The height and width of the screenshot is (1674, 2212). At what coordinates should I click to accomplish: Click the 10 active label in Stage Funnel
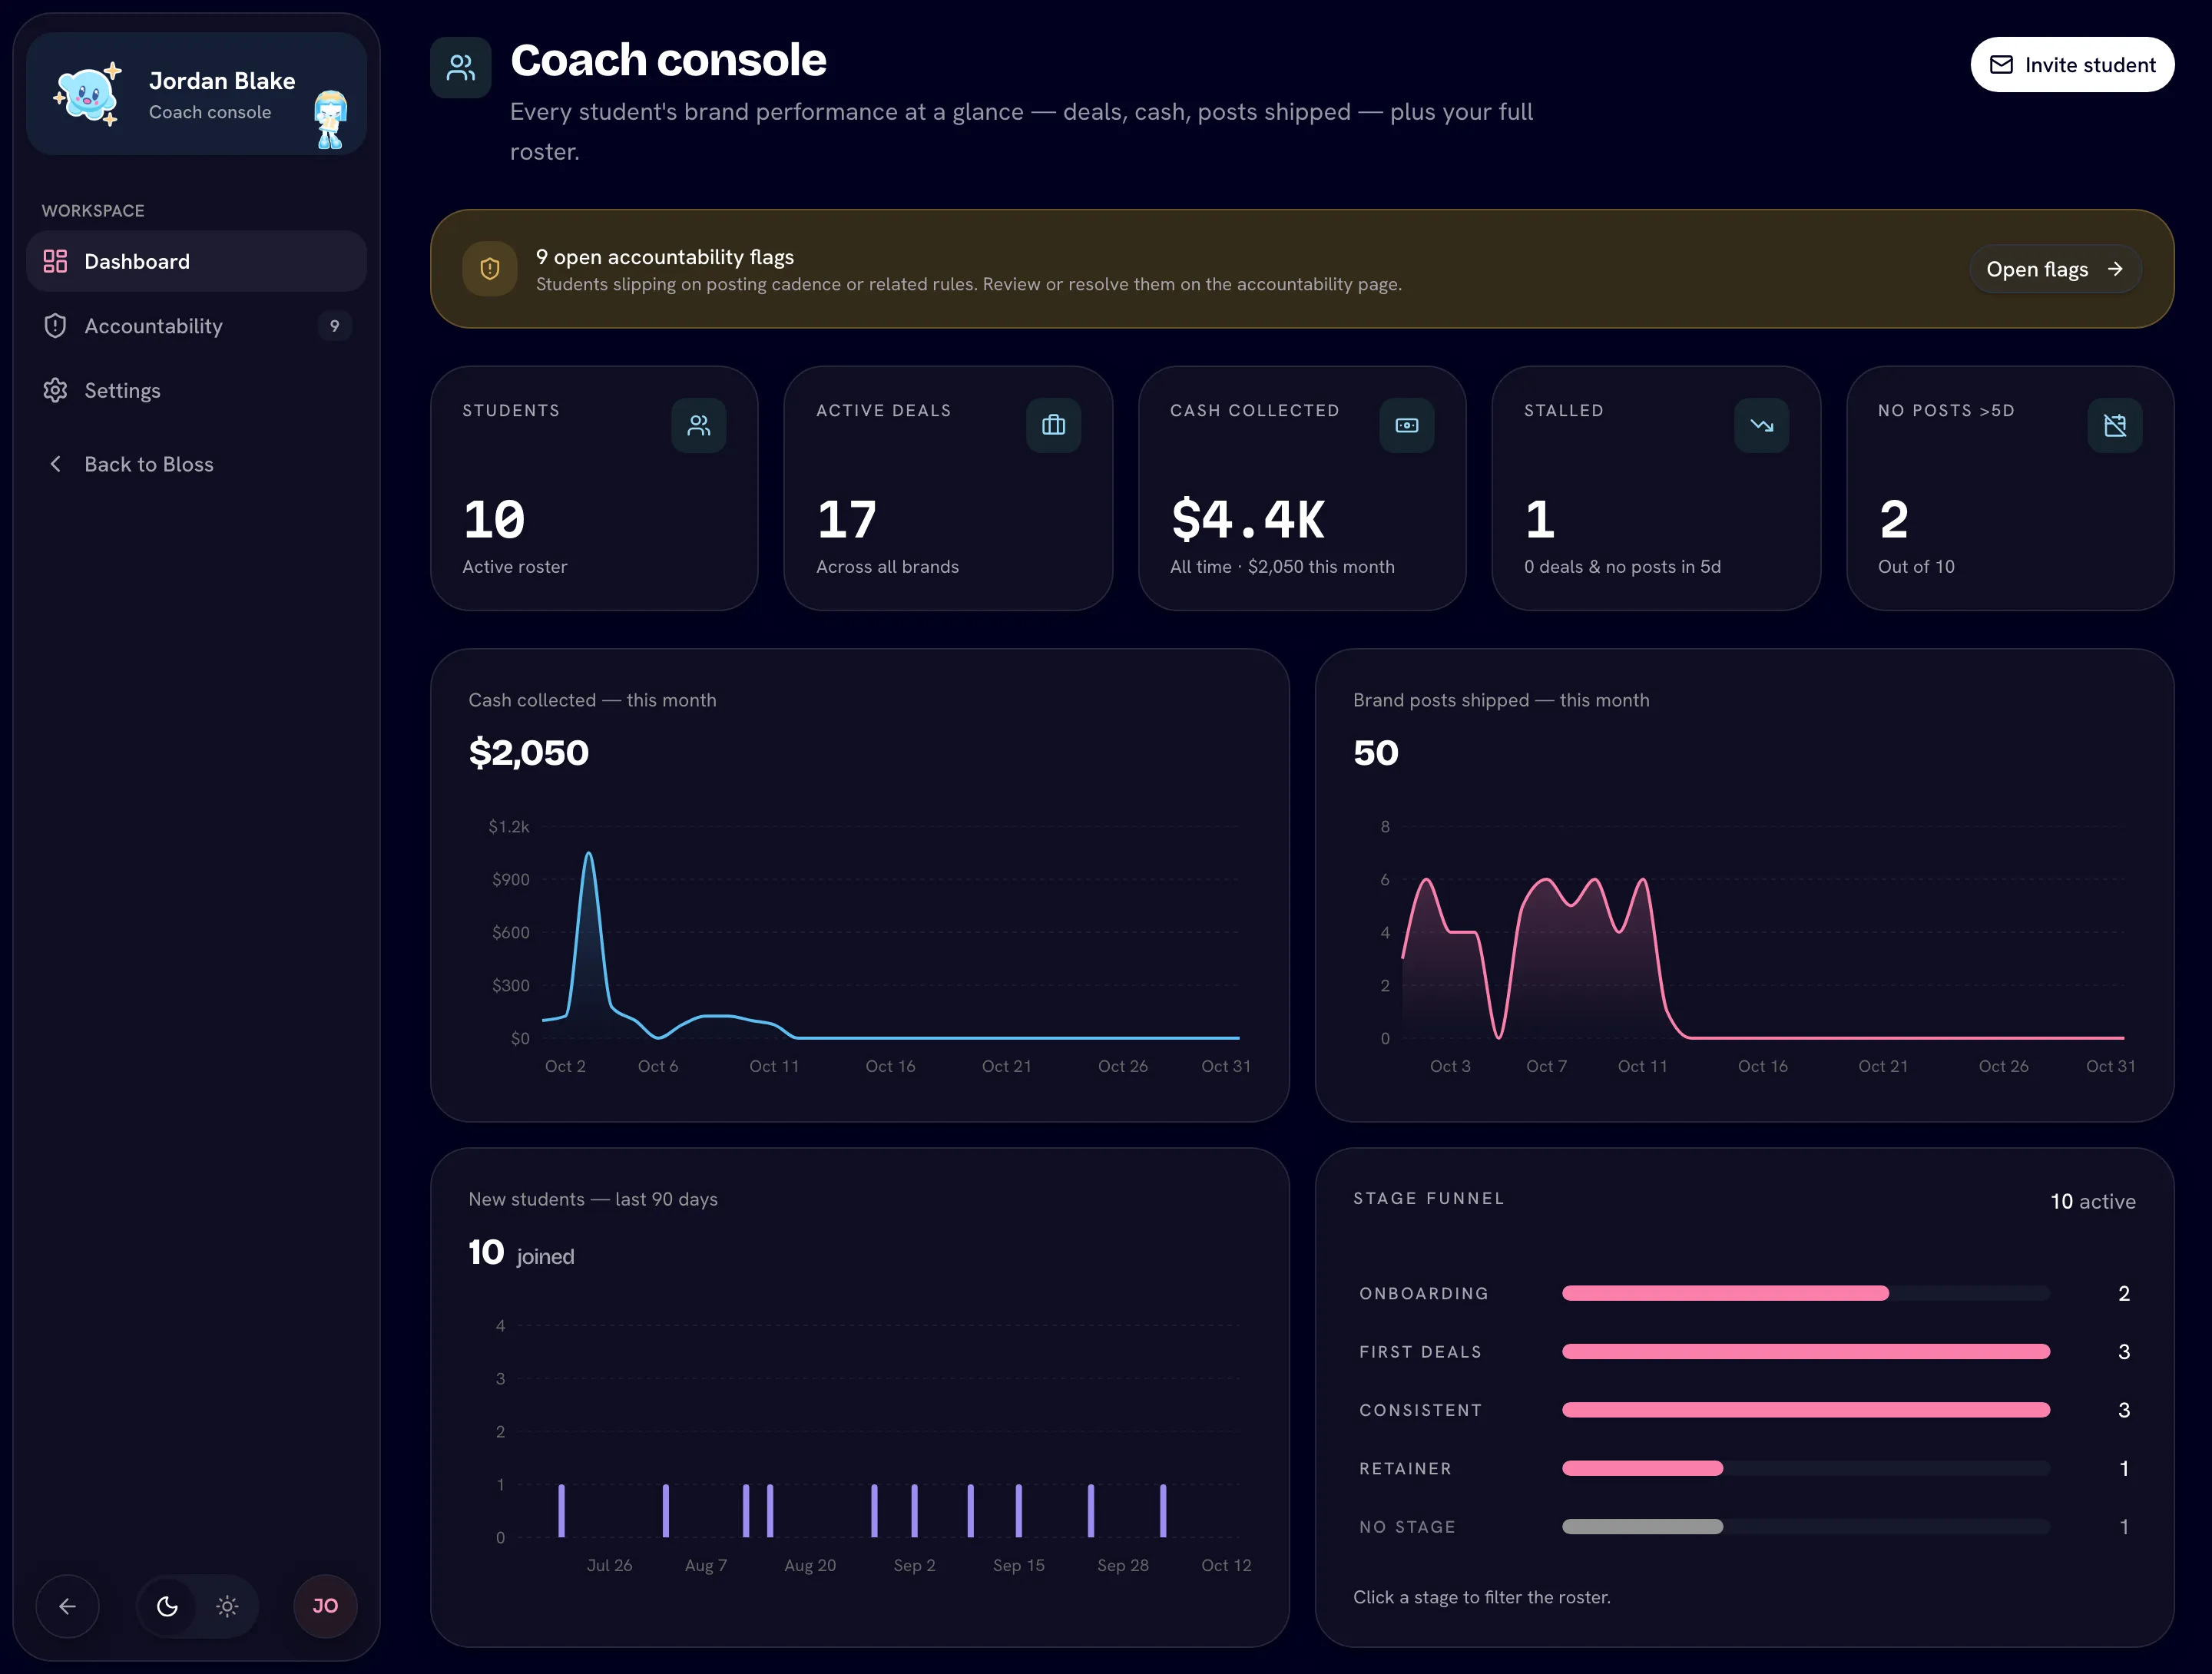click(x=2093, y=1201)
